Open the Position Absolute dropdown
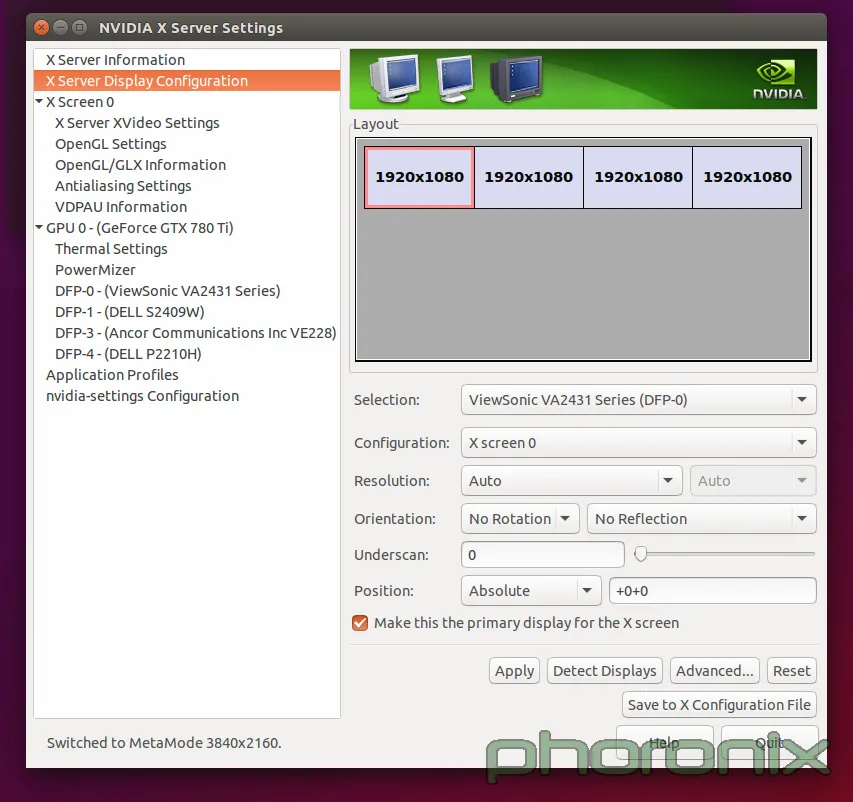The width and height of the screenshot is (853, 802). pos(531,591)
